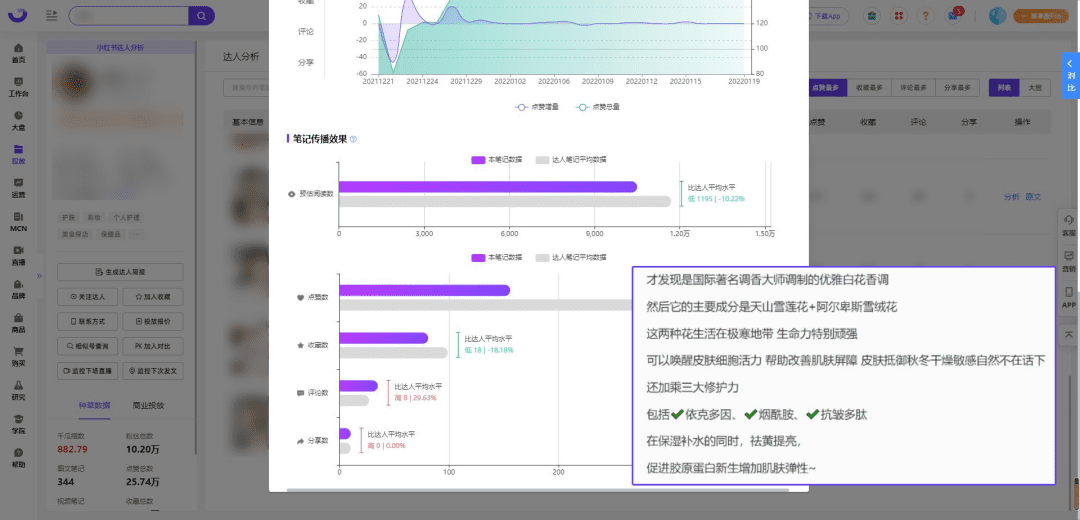
Task: Toggle 点赞增量 legend series in line chart
Action: tap(537, 106)
